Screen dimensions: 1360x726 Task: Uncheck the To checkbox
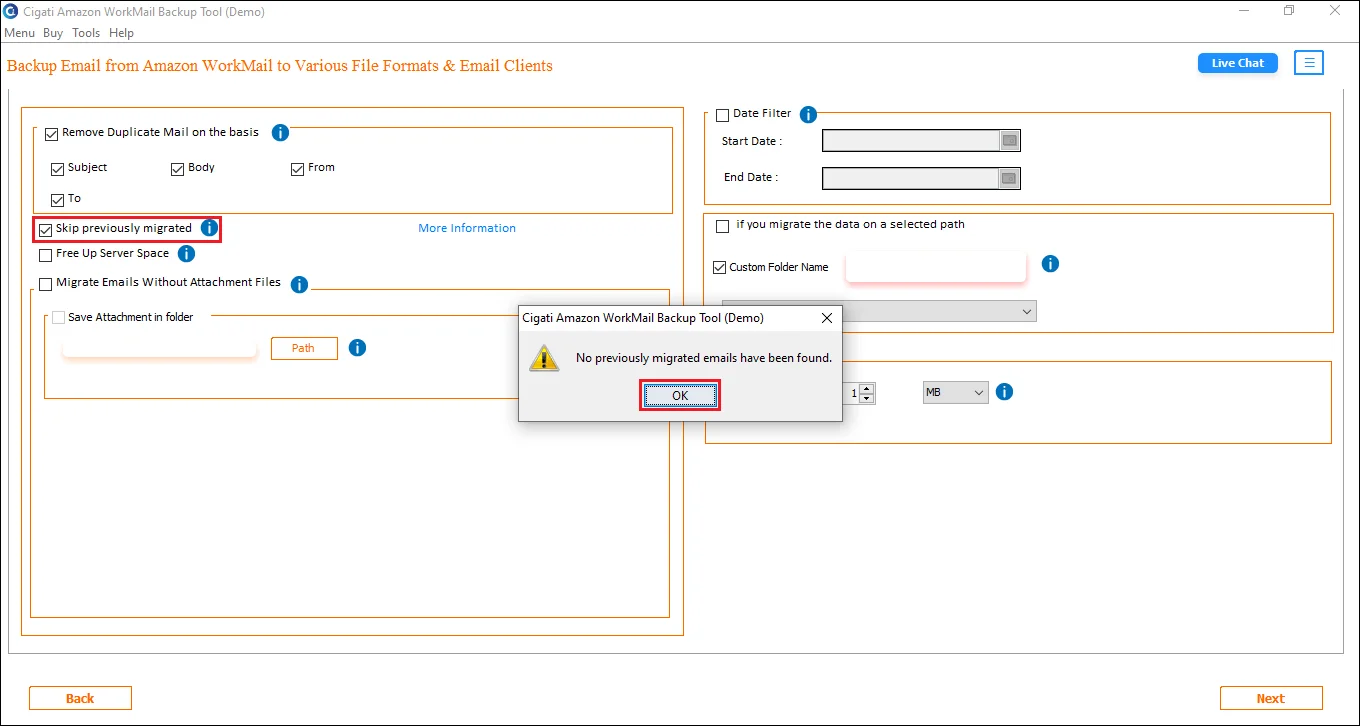click(x=58, y=200)
